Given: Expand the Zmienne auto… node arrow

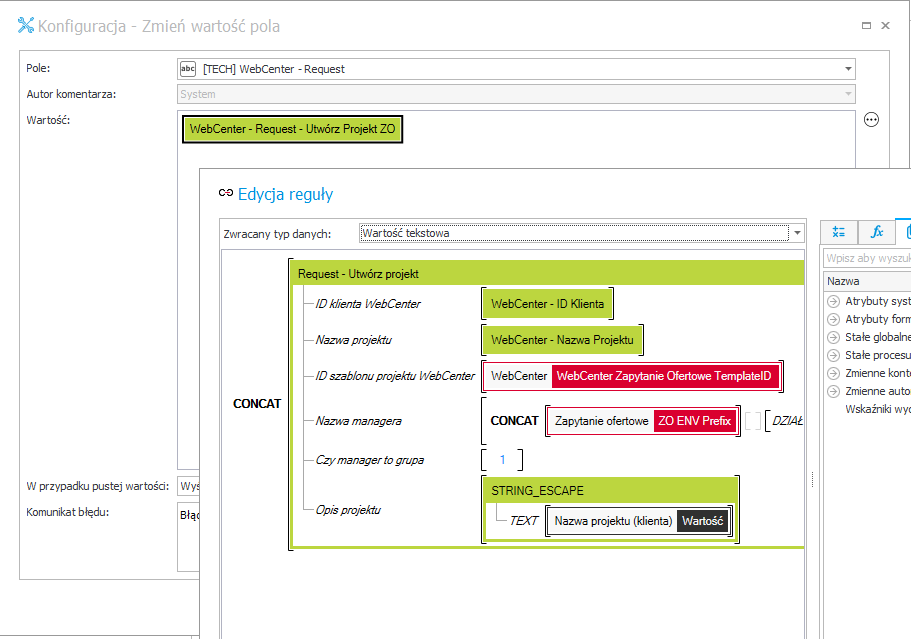Looking at the screenshot, I should [x=833, y=392].
